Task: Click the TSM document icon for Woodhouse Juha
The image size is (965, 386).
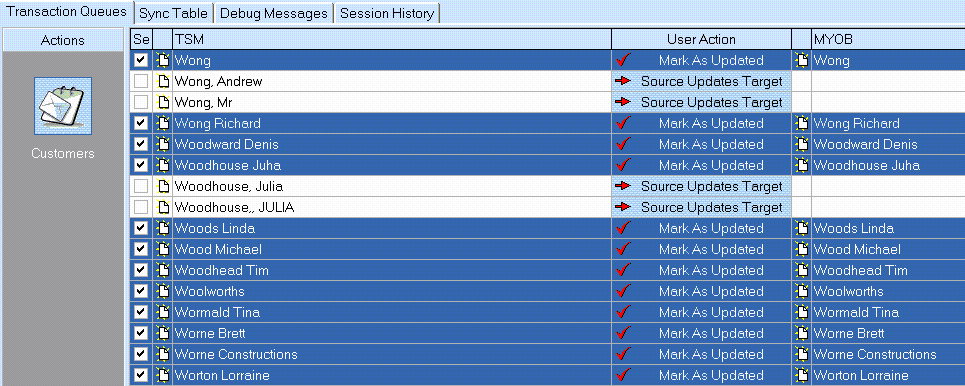Action: (163, 165)
